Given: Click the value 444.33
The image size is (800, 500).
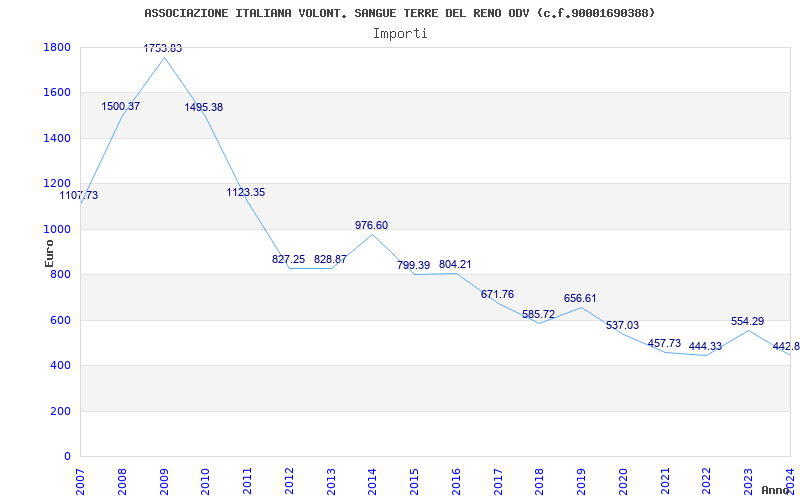Looking at the screenshot, I should pos(705,347).
